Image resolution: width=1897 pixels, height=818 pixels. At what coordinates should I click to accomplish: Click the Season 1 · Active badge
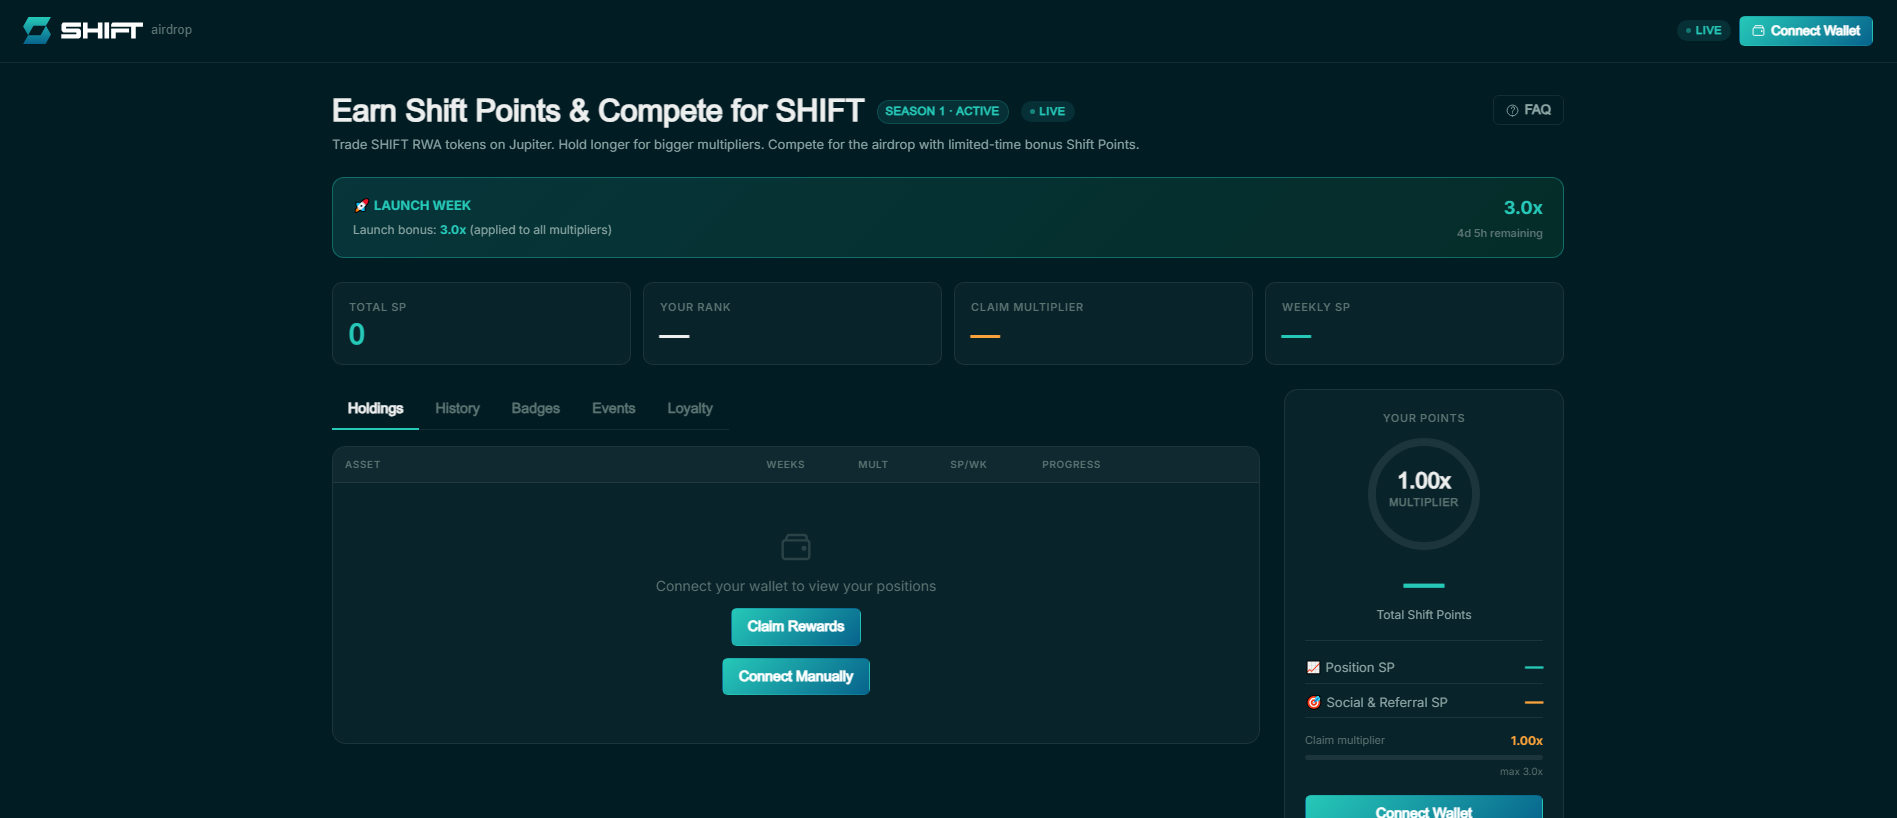942,111
